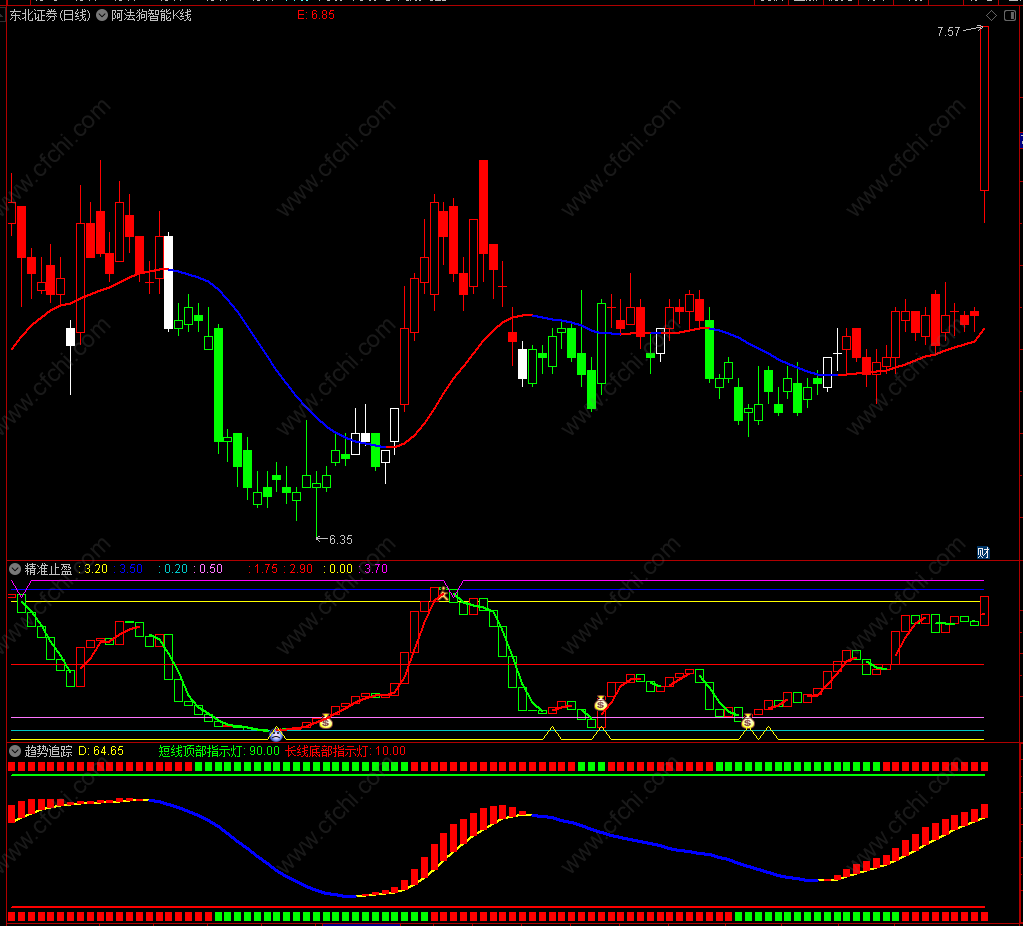Viewport: 1023px width, 926px height.
Task: Click the 精准止盈 indicator label
Action: (x=48, y=569)
